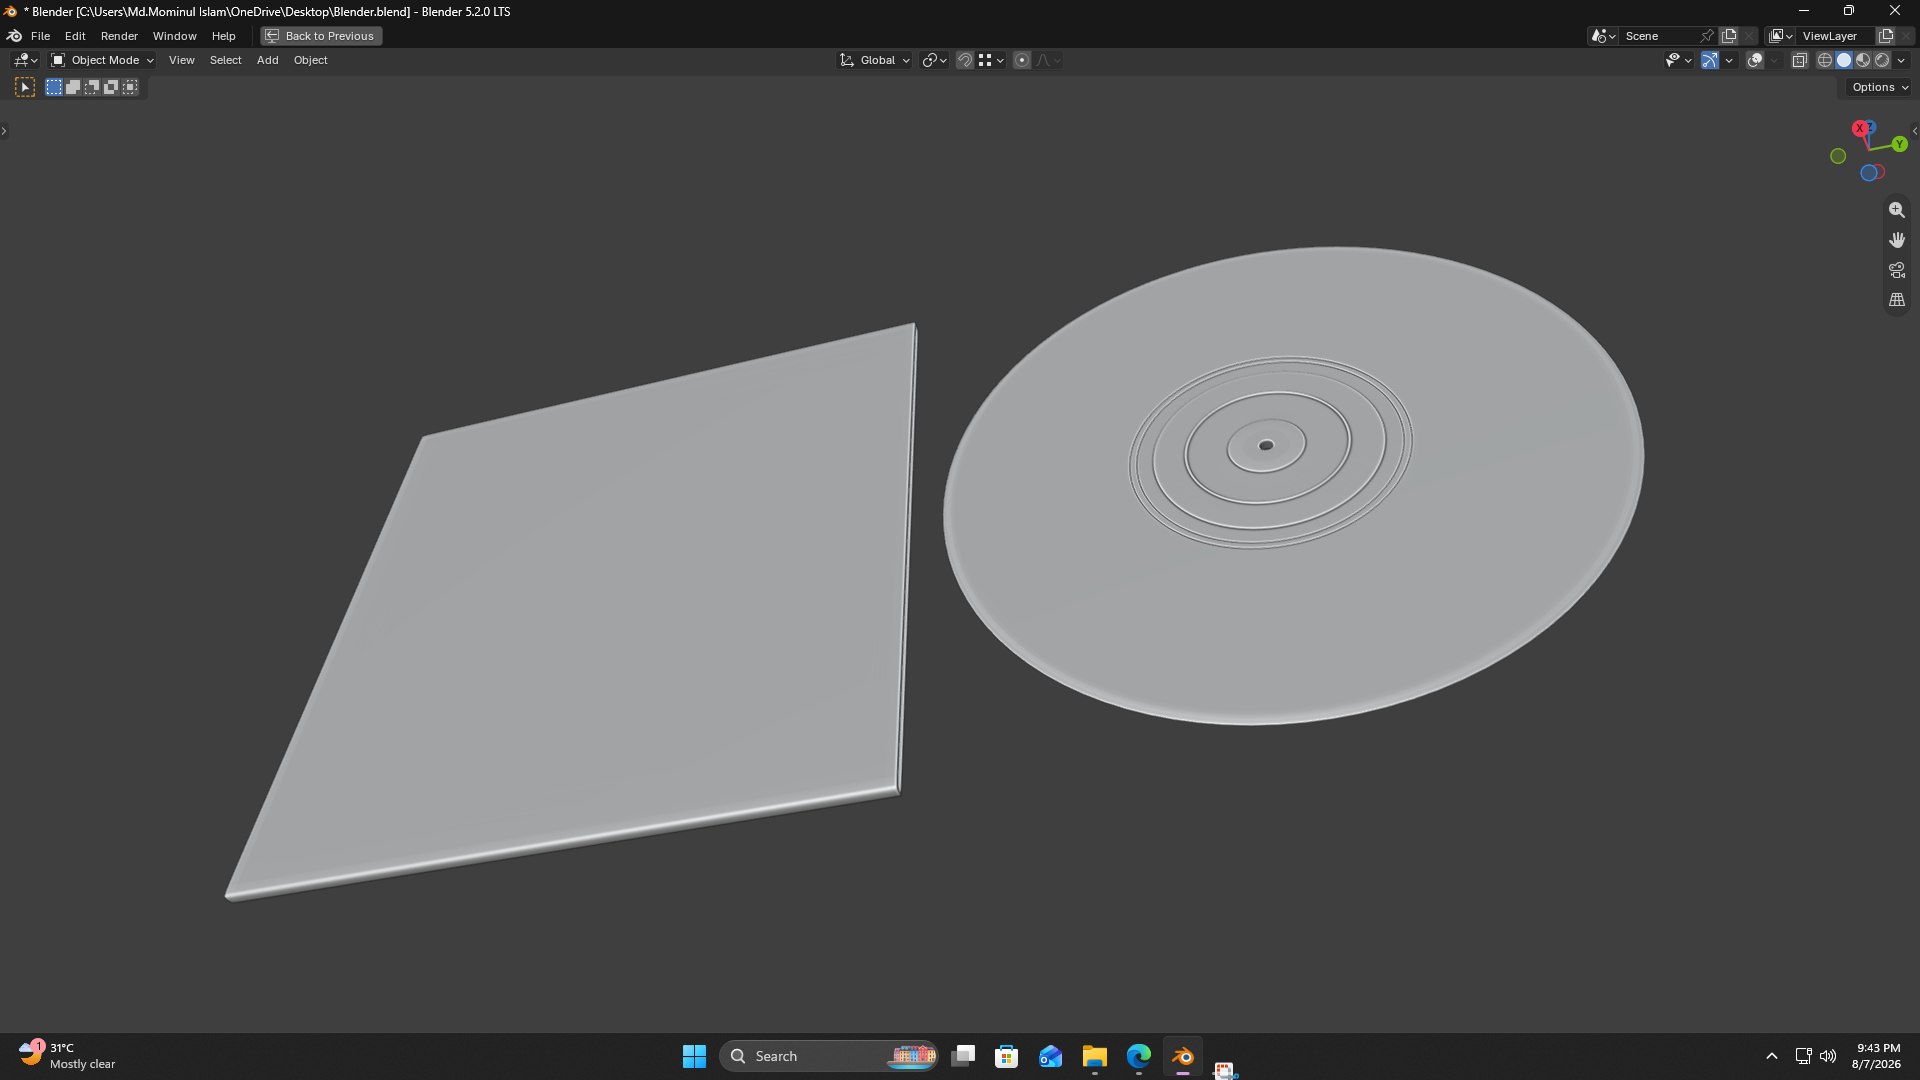Viewport: 1920px width, 1080px height.
Task: Toggle the Show Overlays button
Action: [x=1755, y=61]
